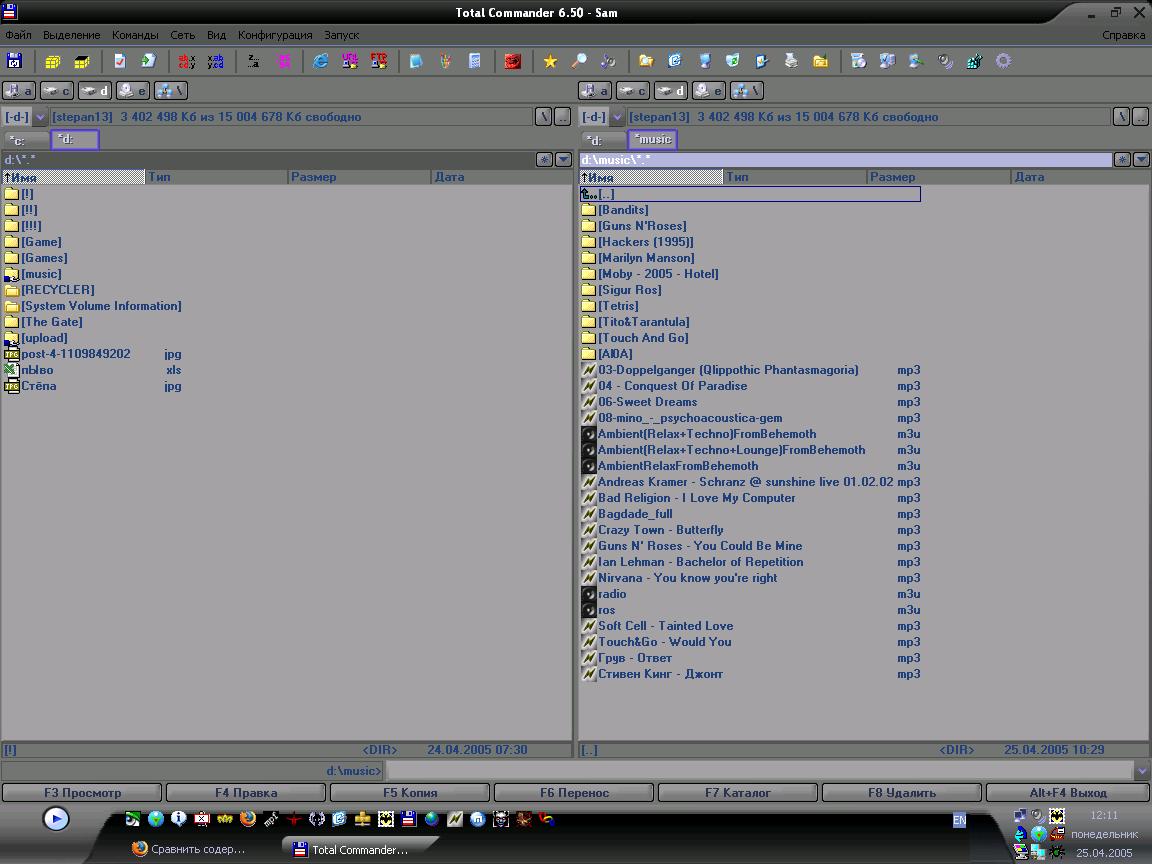This screenshot has width=1152, height=864.
Task: Click the F8 Удалить button
Action: pyautogui.click(x=901, y=793)
